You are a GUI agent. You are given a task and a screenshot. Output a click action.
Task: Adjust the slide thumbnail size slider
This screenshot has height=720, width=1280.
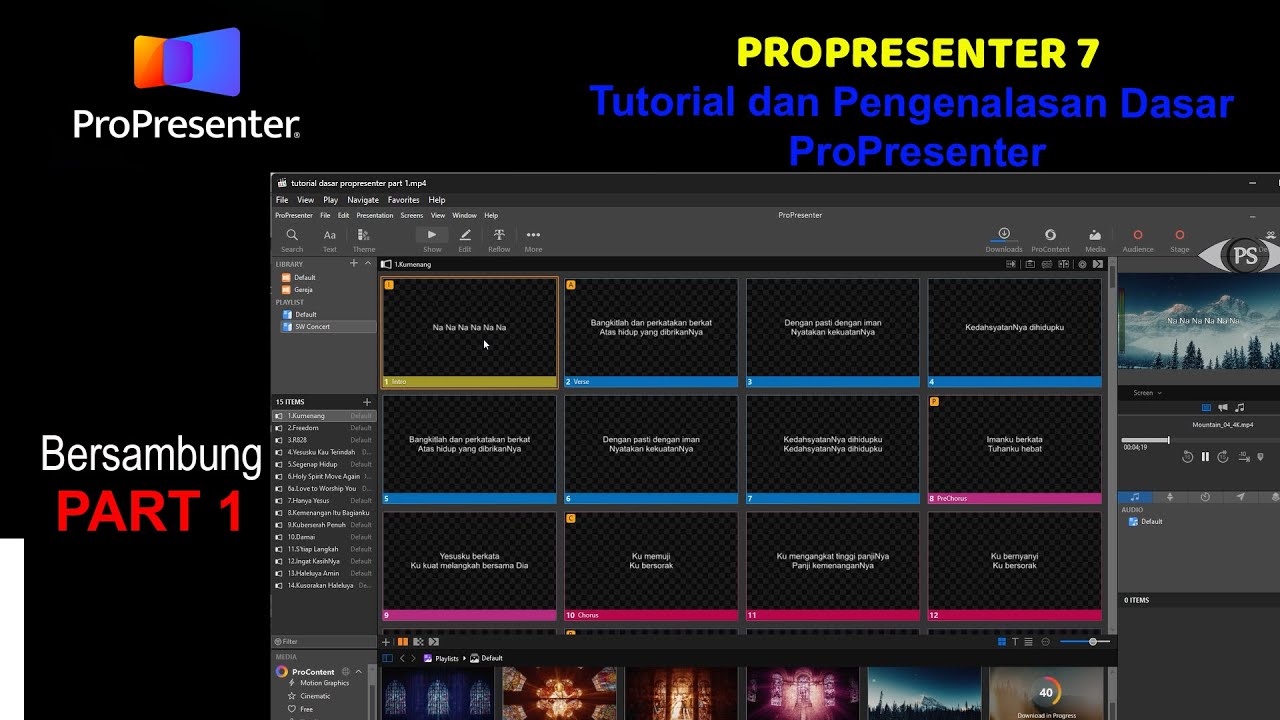1084,642
